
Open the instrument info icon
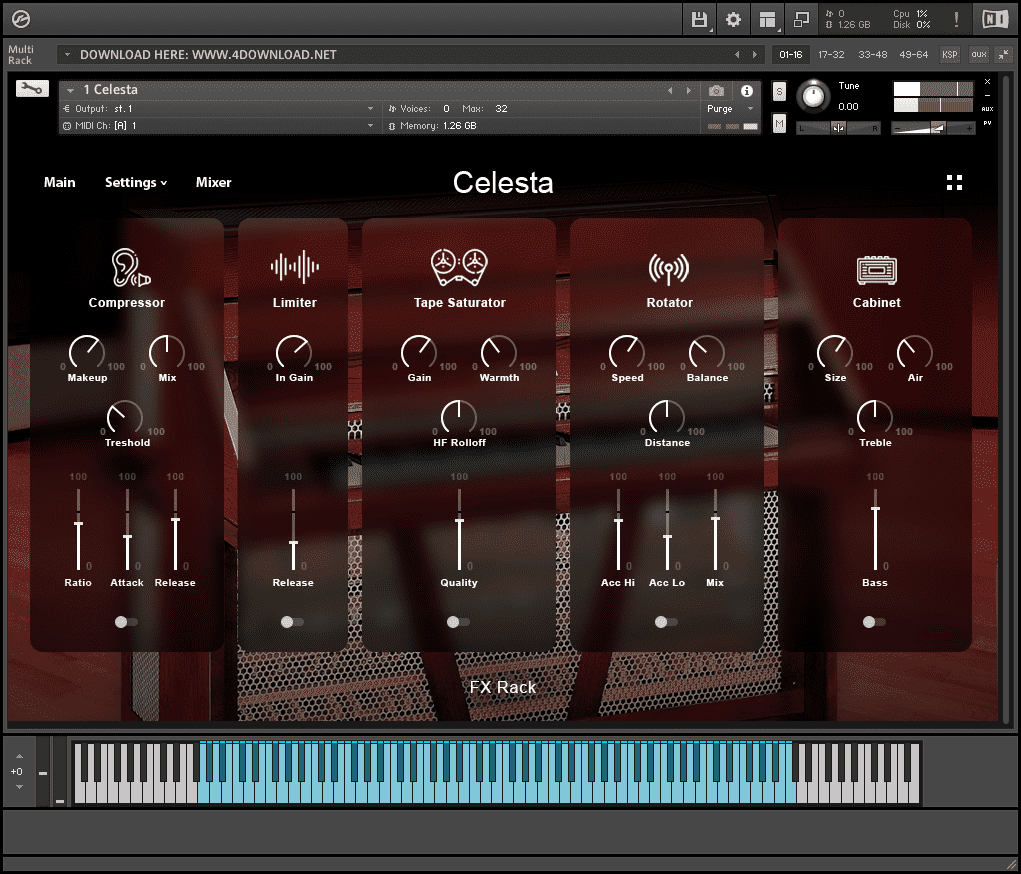(747, 91)
